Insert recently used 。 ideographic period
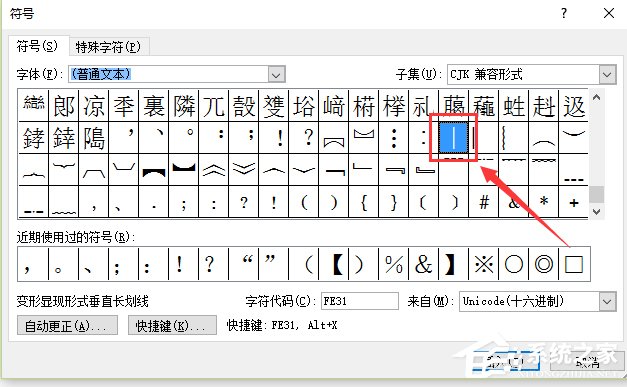This screenshot has width=627, height=387. 64,264
